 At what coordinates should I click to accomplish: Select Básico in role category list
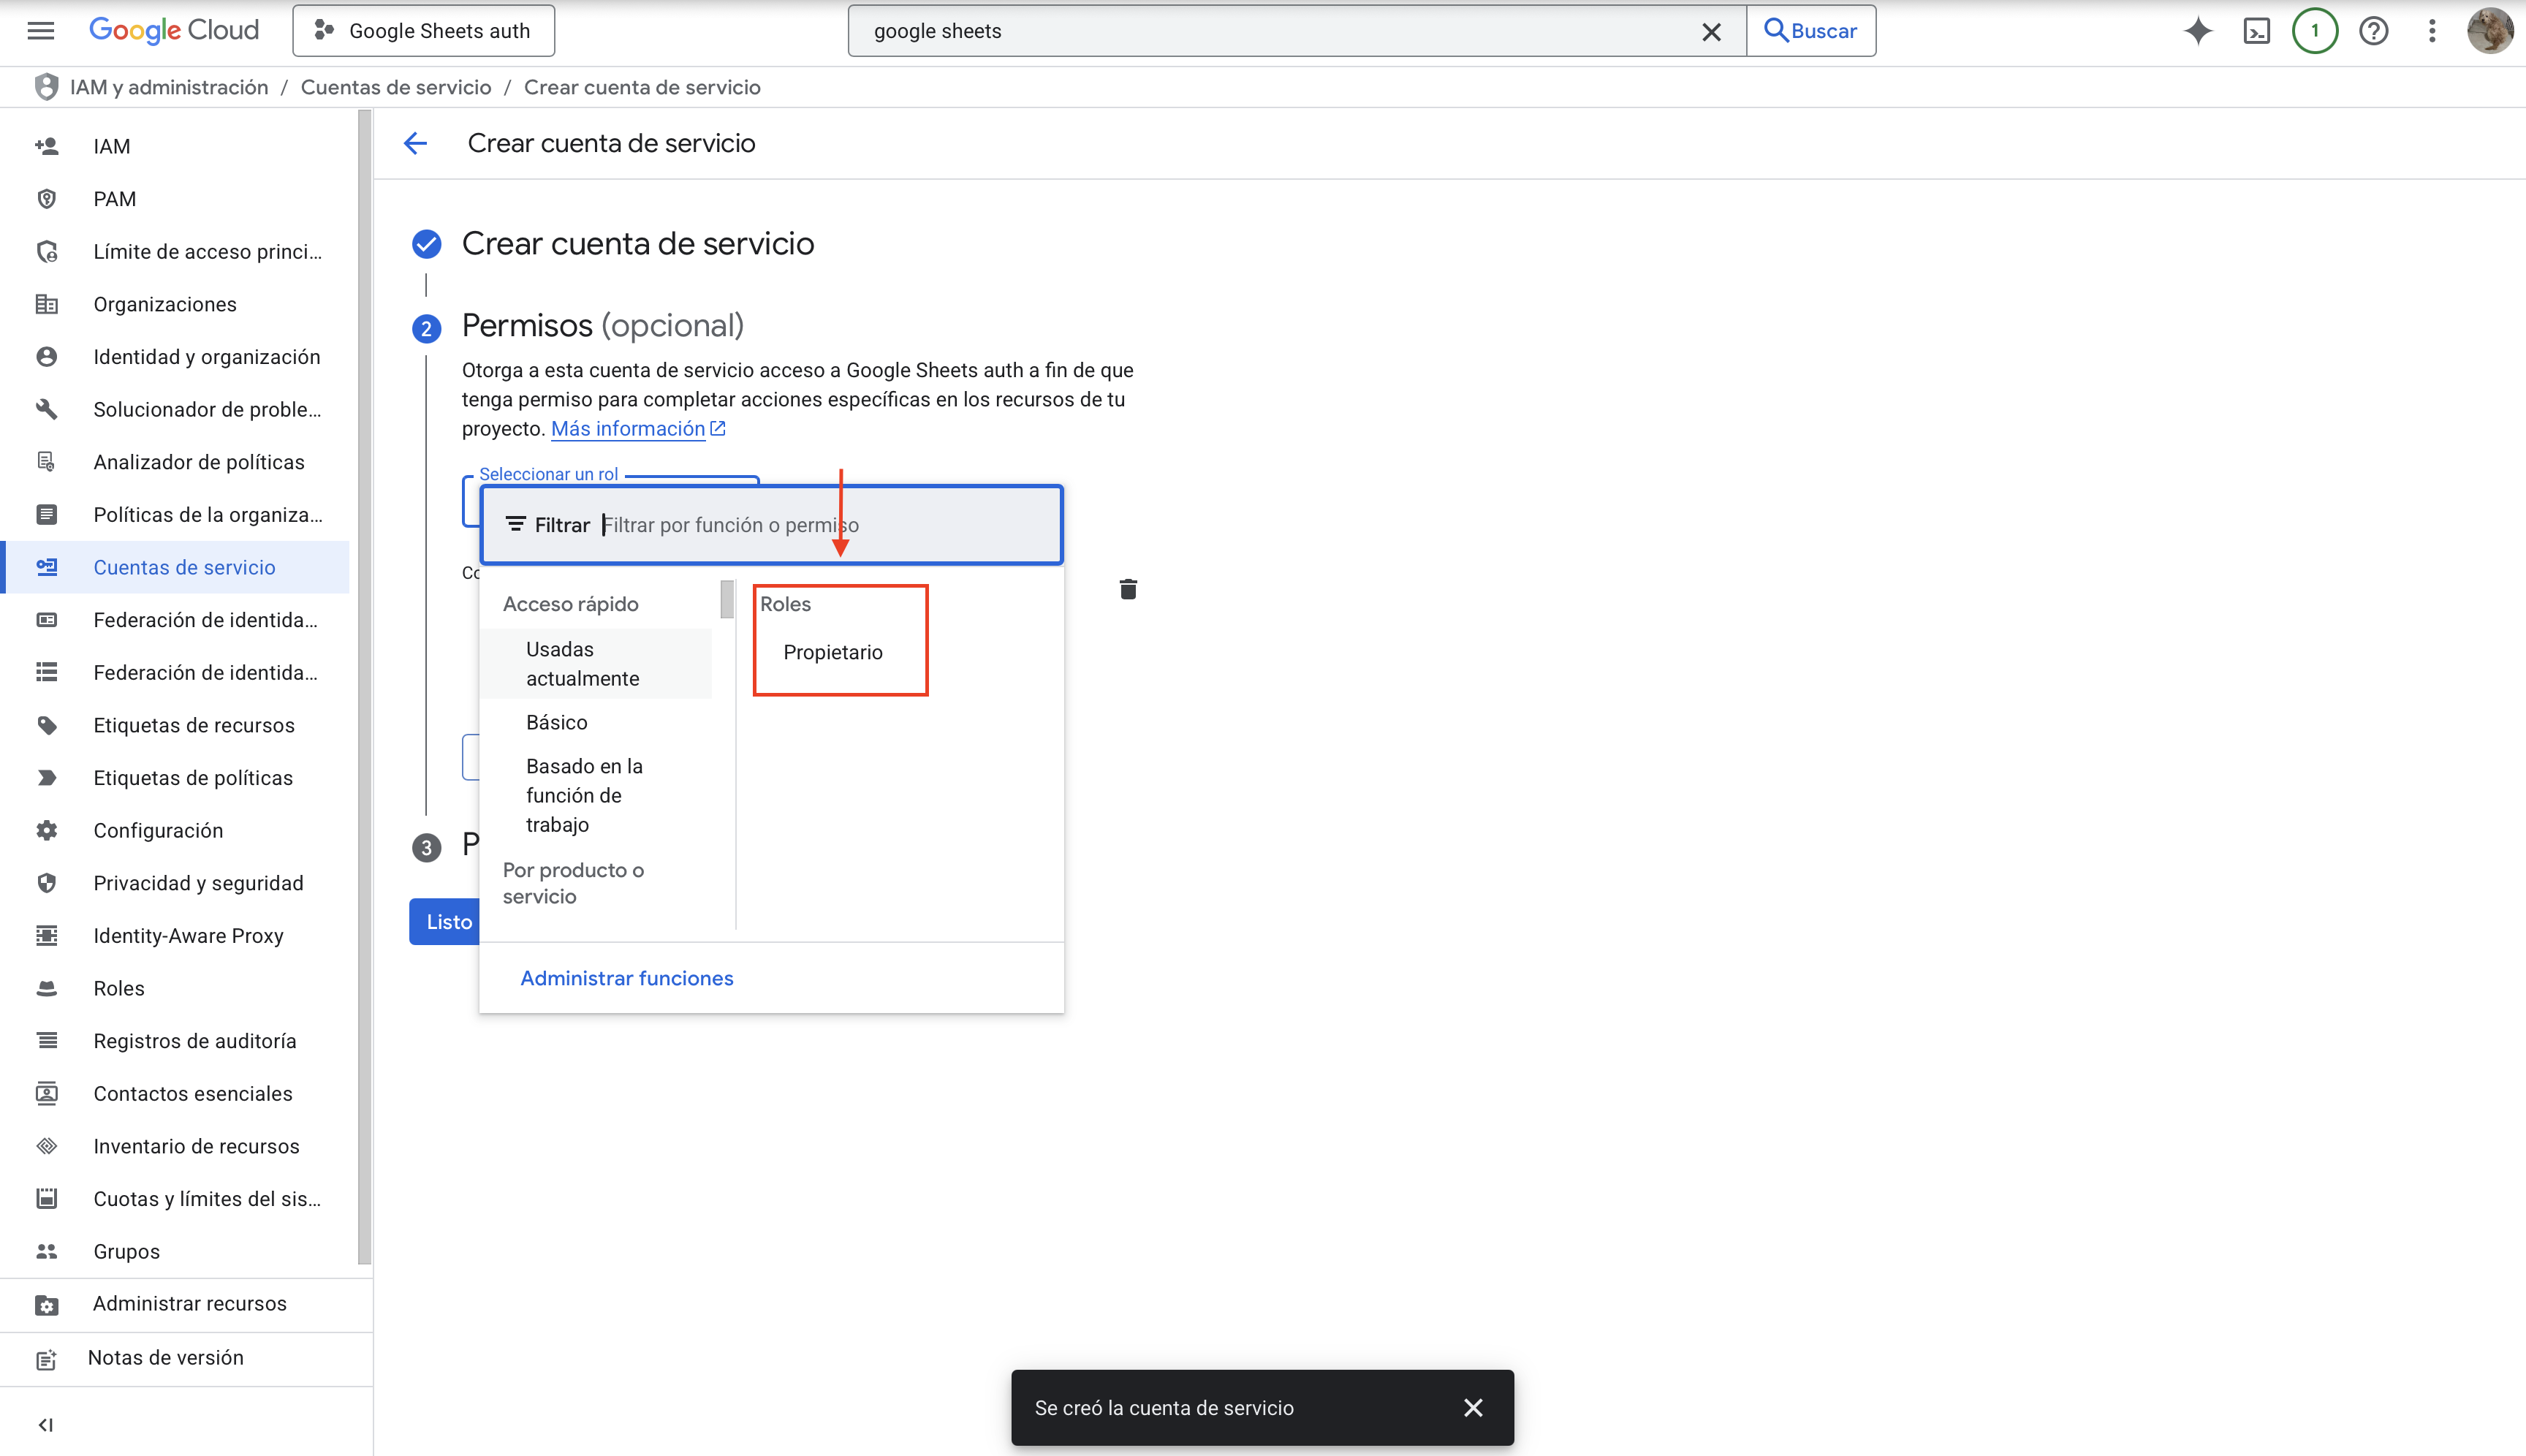pos(556,722)
